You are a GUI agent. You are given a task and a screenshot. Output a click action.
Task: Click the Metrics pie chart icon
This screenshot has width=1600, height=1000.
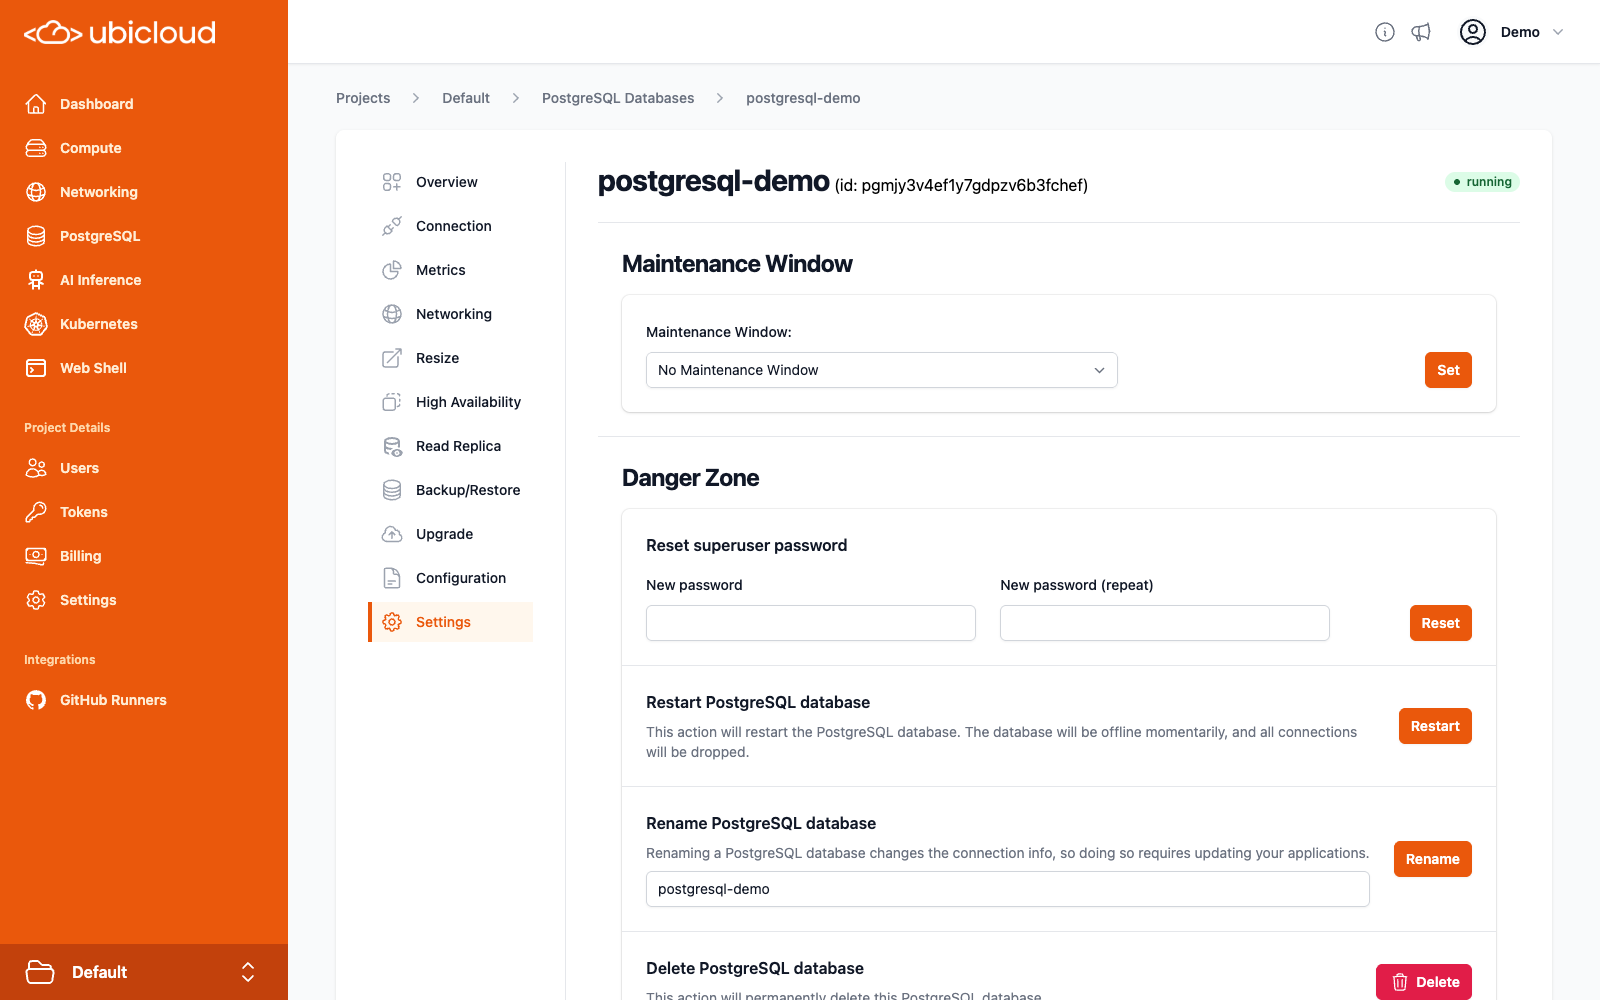[392, 270]
